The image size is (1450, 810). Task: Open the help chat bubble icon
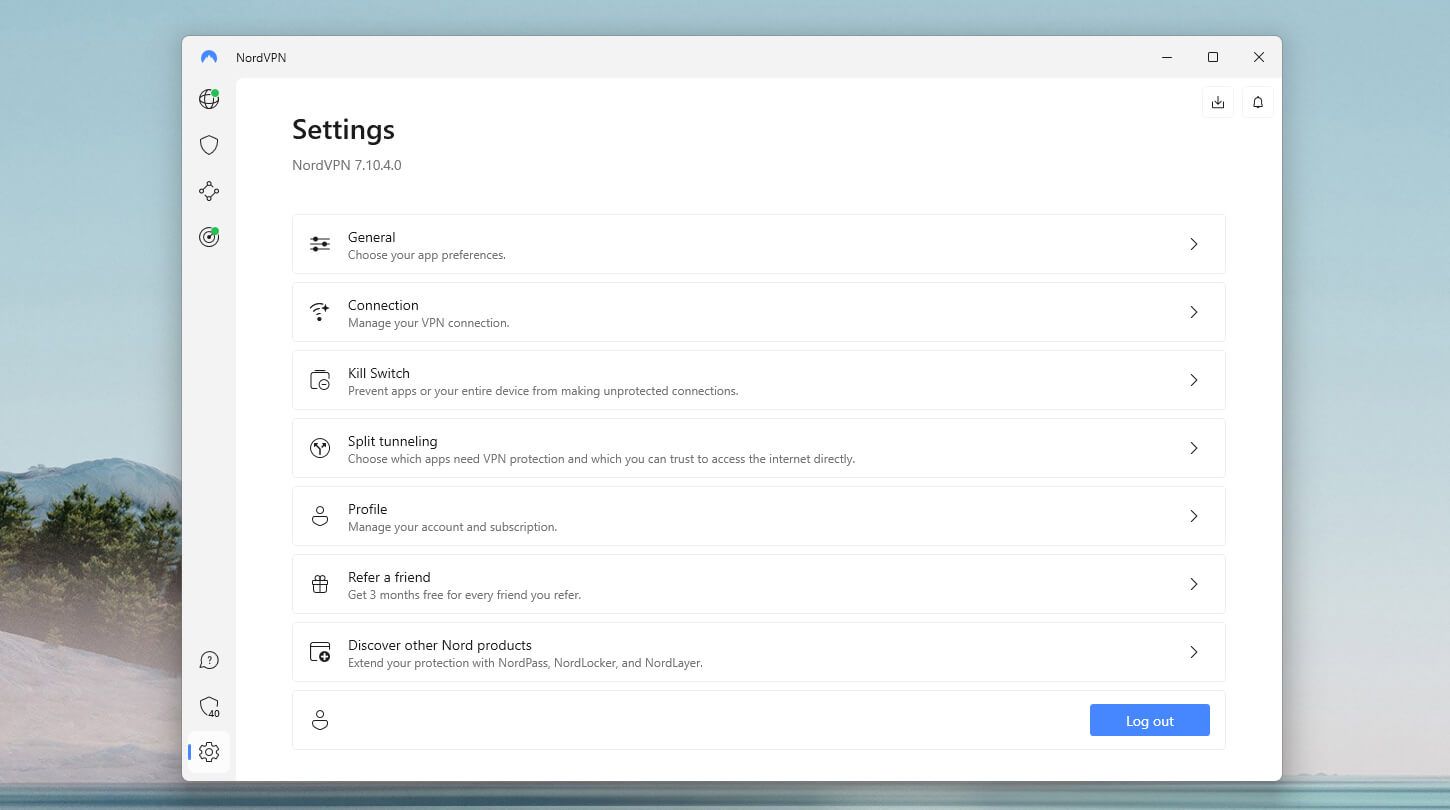[209, 660]
